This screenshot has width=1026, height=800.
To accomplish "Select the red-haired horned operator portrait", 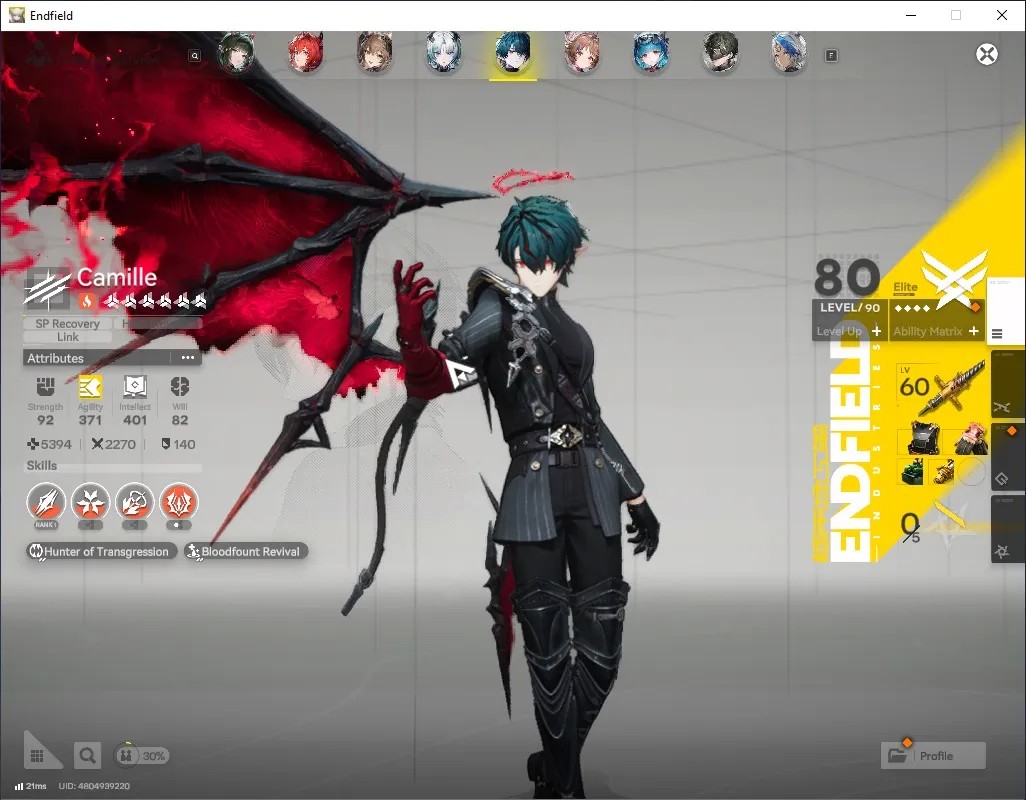I will click(306, 52).
